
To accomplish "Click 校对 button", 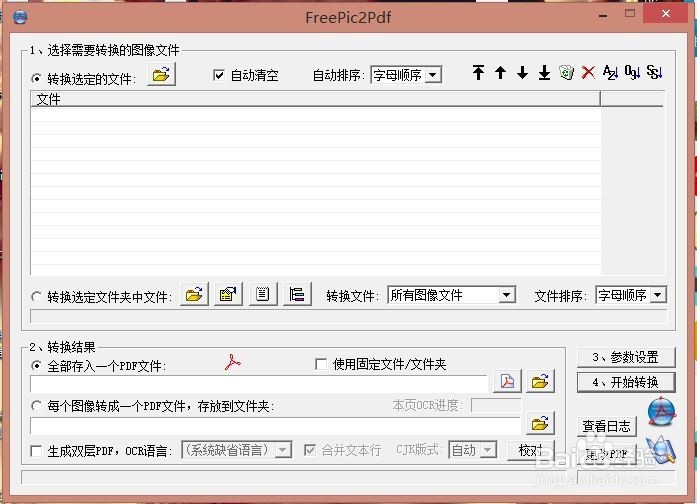I will tap(531, 450).
